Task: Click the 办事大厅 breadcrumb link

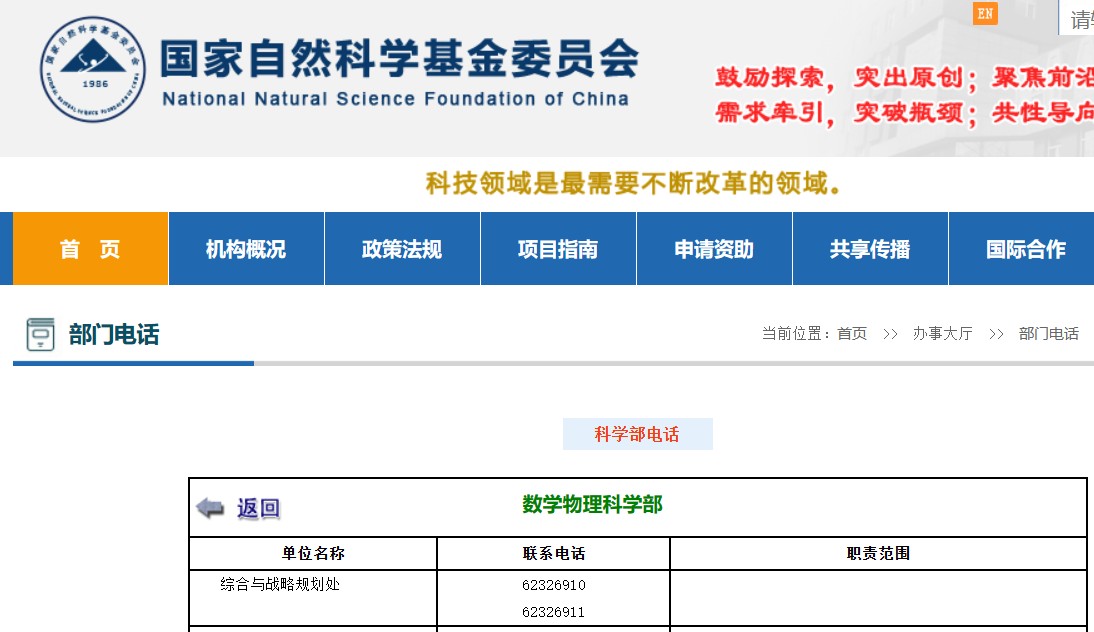Action: (x=943, y=333)
